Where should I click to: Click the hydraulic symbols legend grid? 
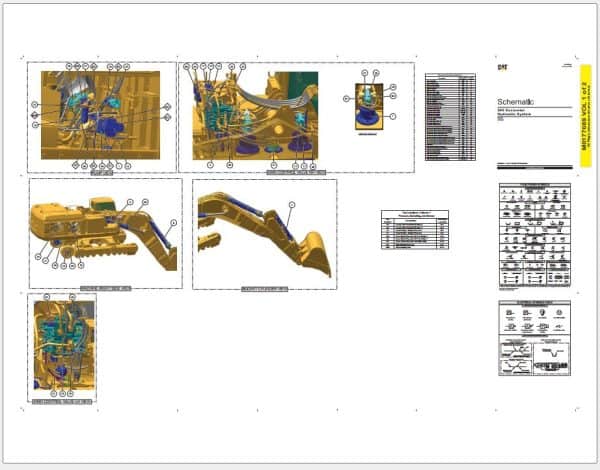coord(535,235)
